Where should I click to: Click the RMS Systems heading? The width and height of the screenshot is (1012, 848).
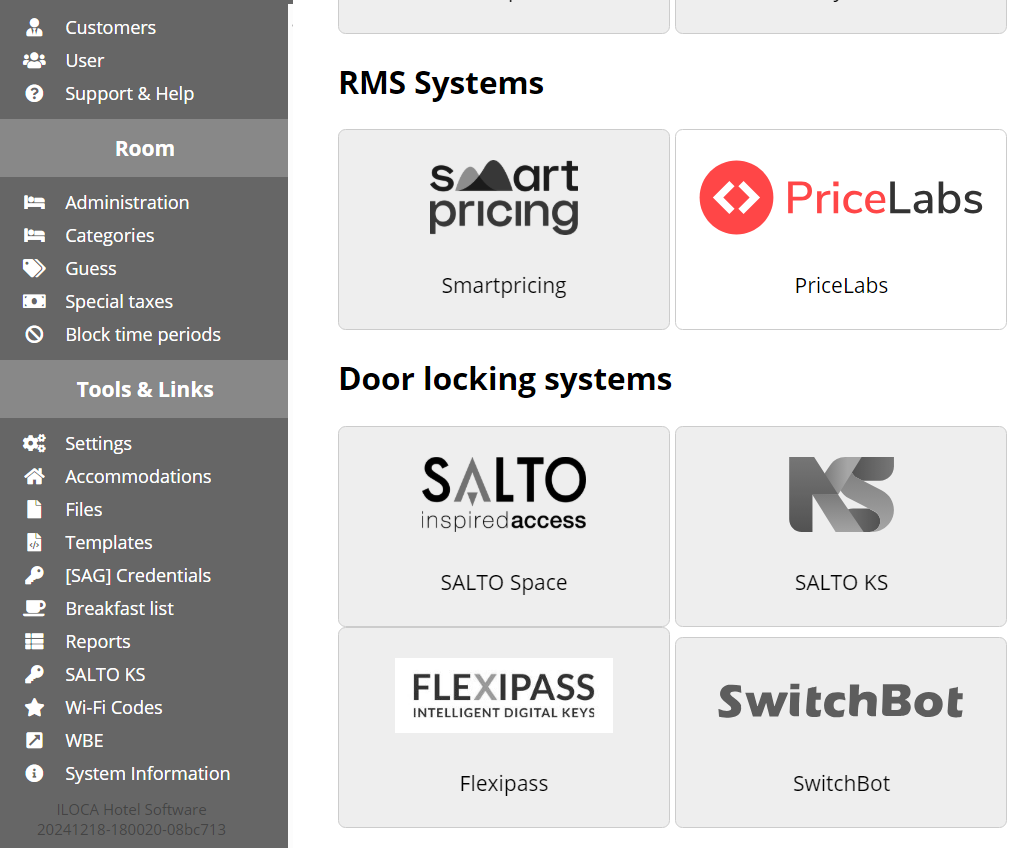pos(441,83)
